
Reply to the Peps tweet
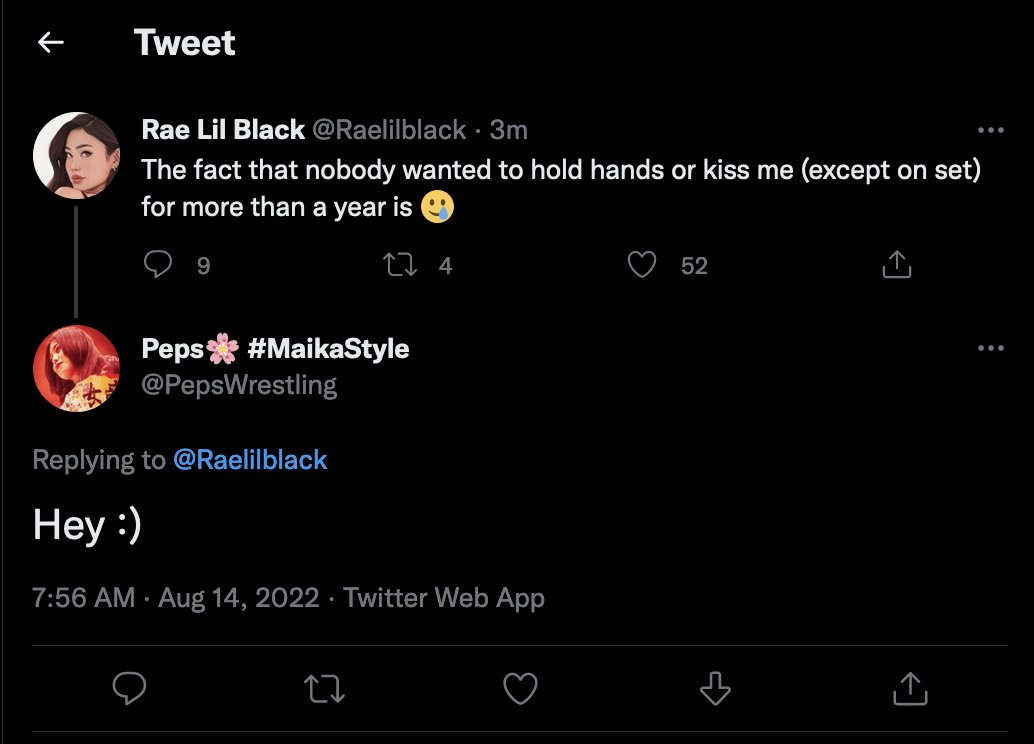[130, 688]
